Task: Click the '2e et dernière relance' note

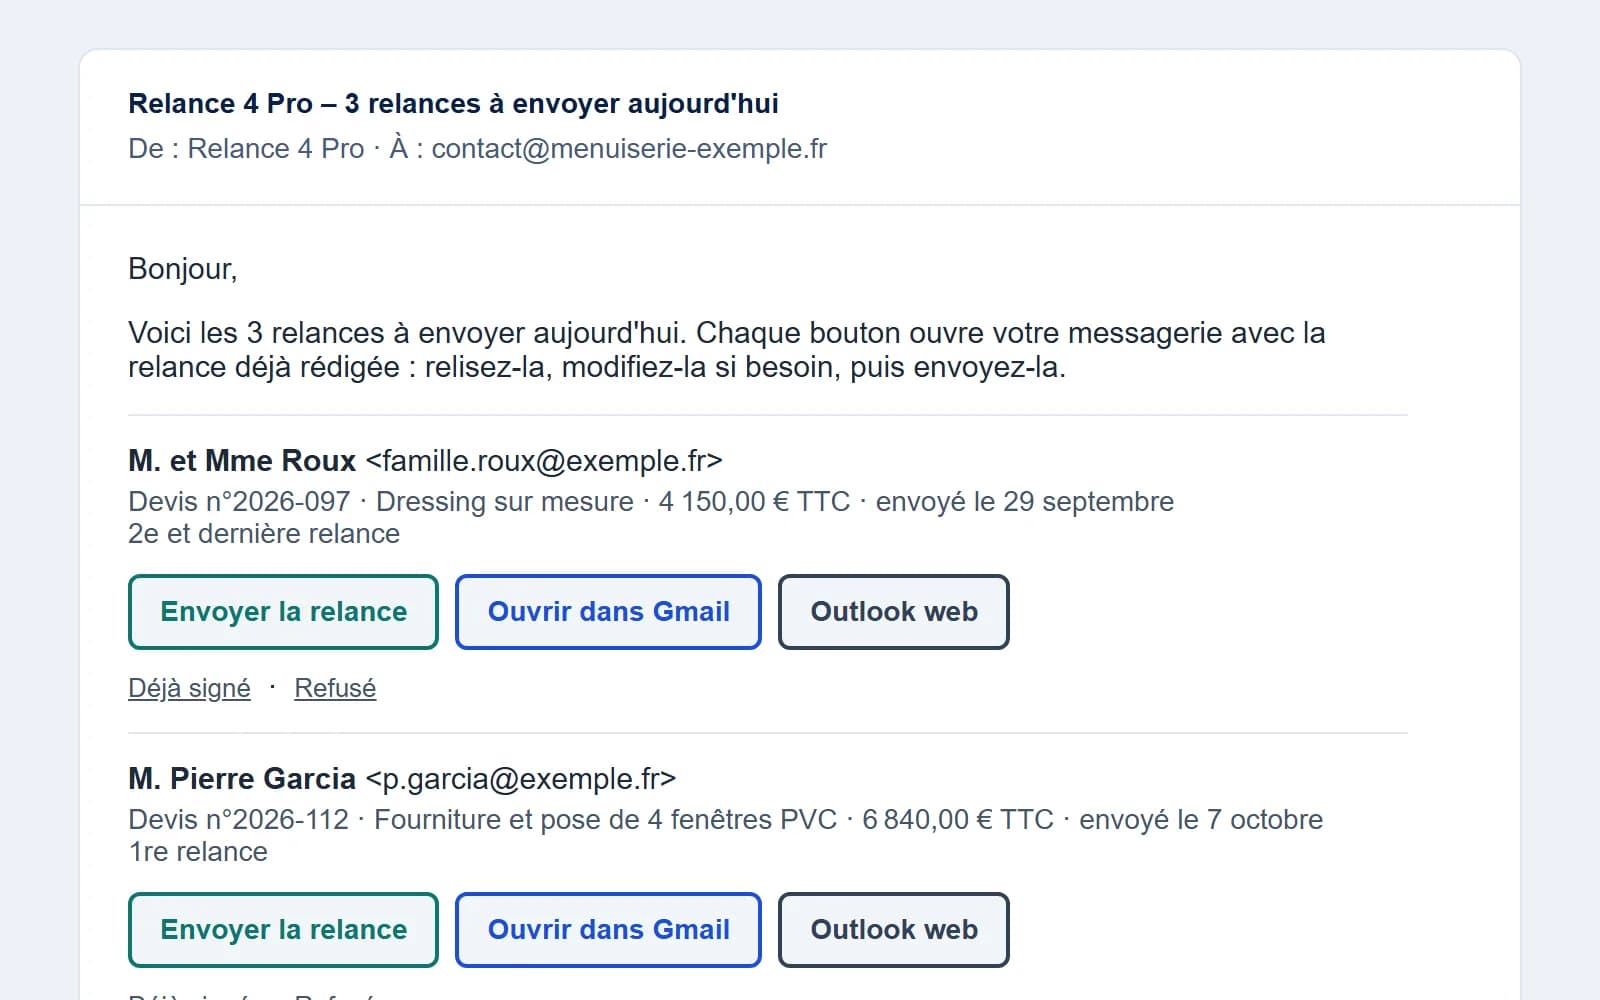Action: [x=264, y=534]
